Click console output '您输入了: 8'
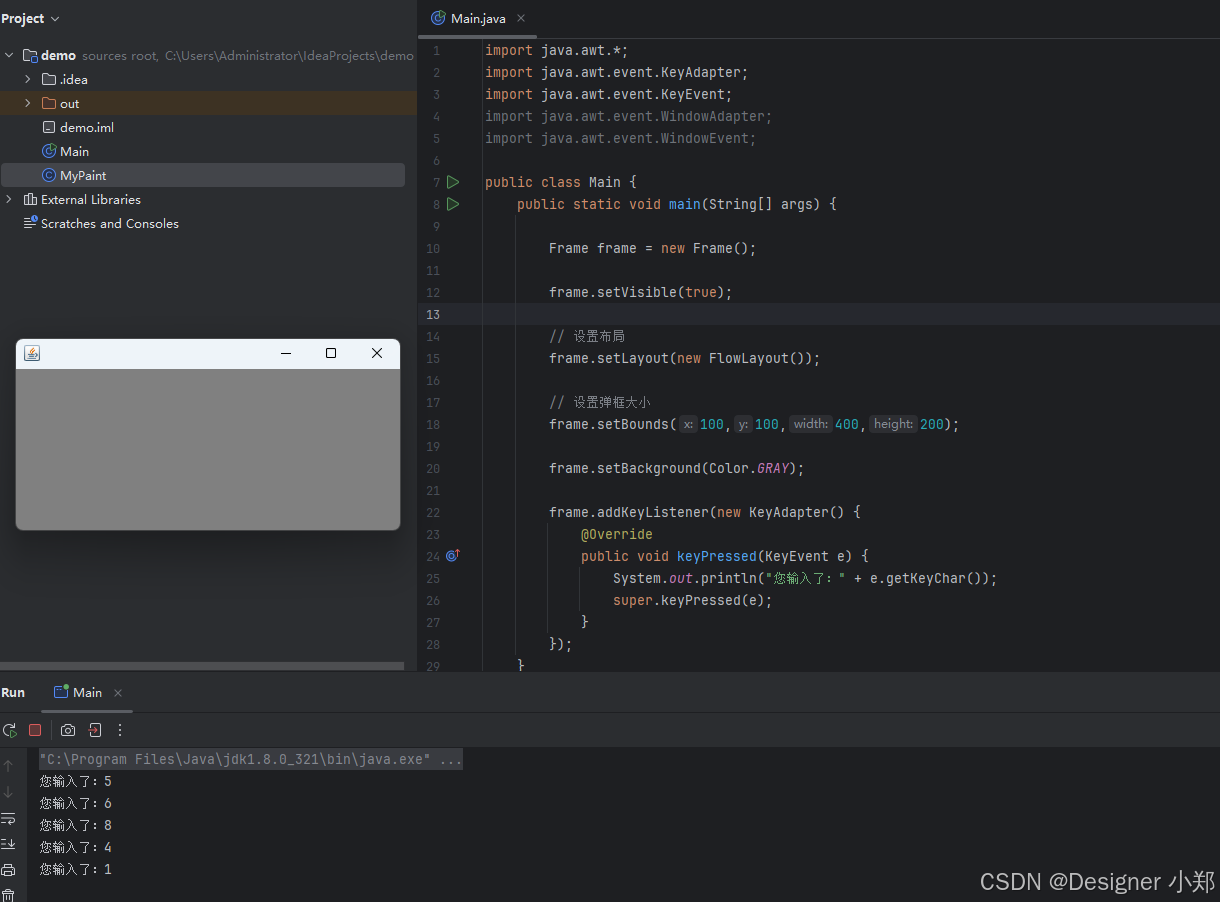This screenshot has height=902, width=1220. 76,825
